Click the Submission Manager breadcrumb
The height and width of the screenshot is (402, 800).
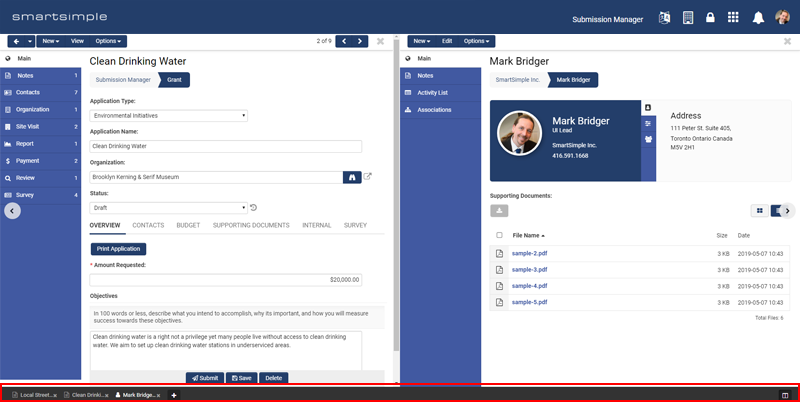point(123,80)
